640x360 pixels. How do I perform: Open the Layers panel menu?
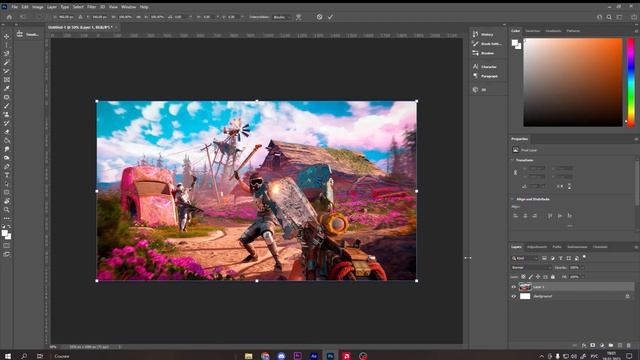click(636, 247)
